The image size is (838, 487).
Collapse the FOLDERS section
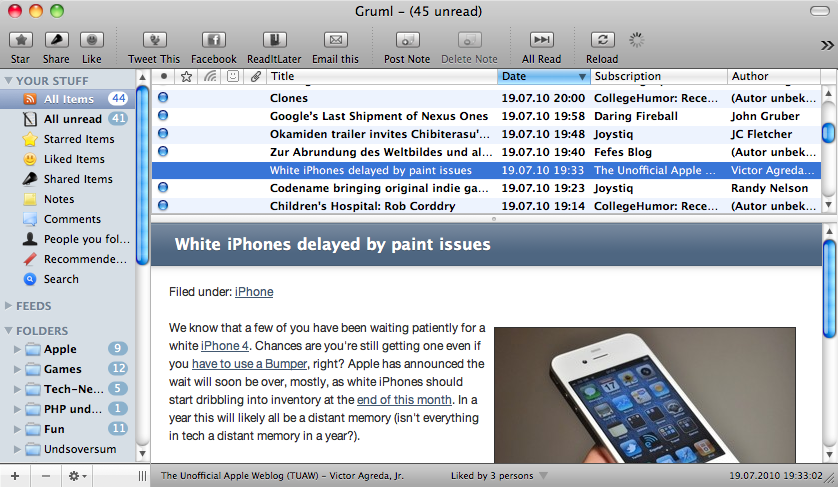[9, 330]
